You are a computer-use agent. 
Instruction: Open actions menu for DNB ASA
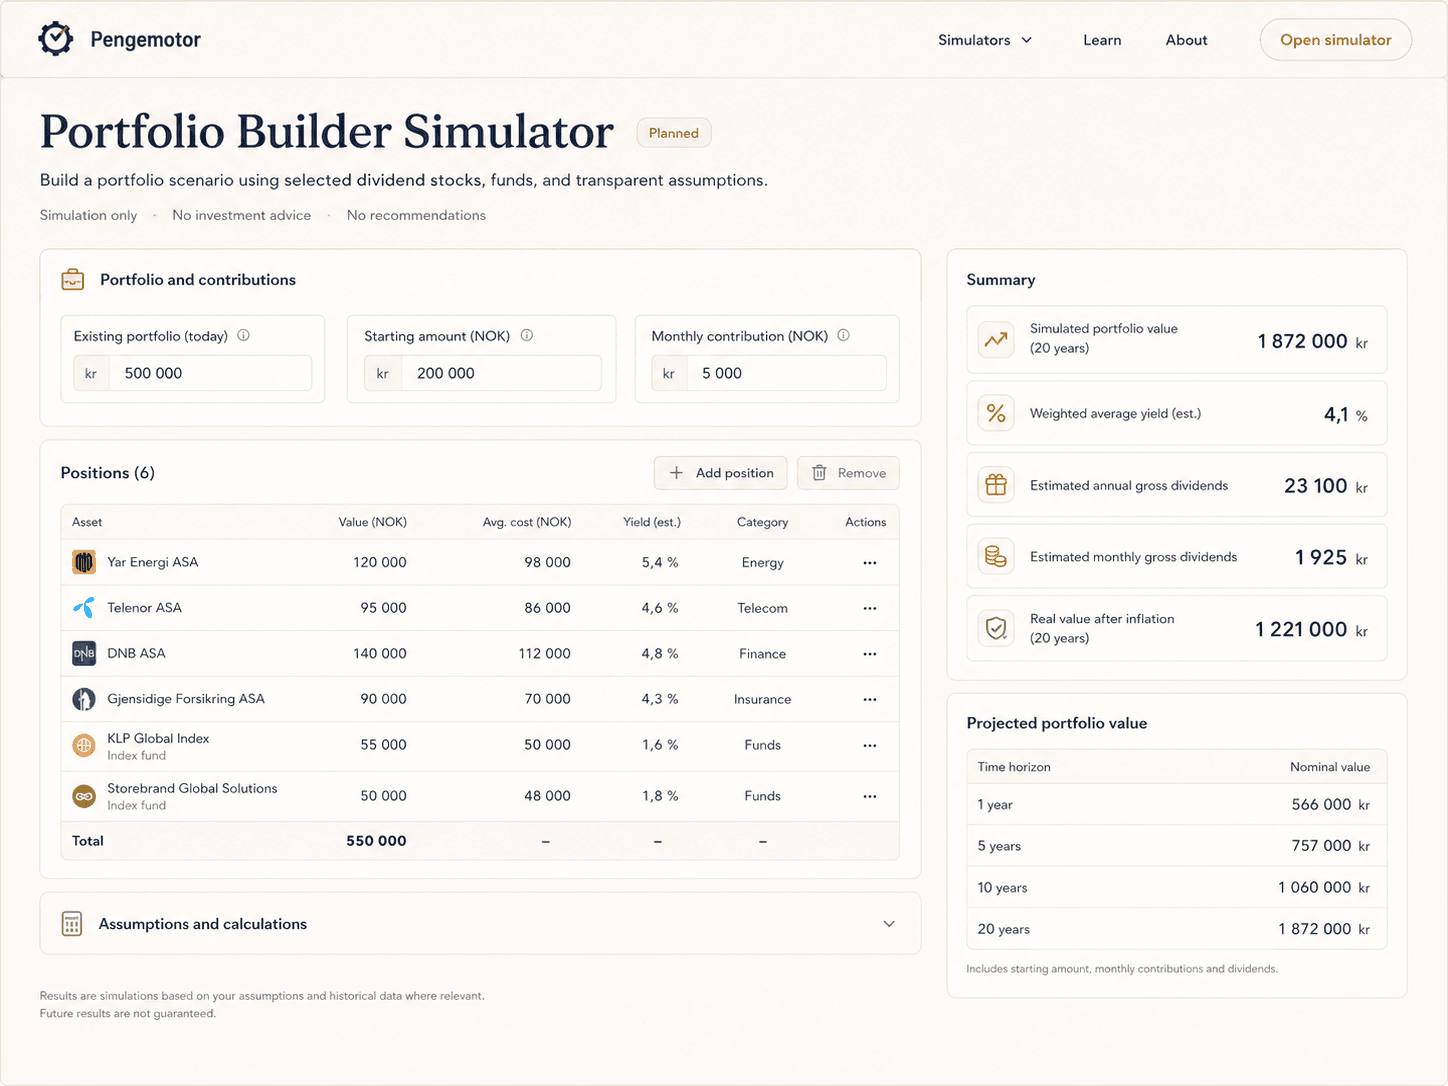(x=870, y=654)
